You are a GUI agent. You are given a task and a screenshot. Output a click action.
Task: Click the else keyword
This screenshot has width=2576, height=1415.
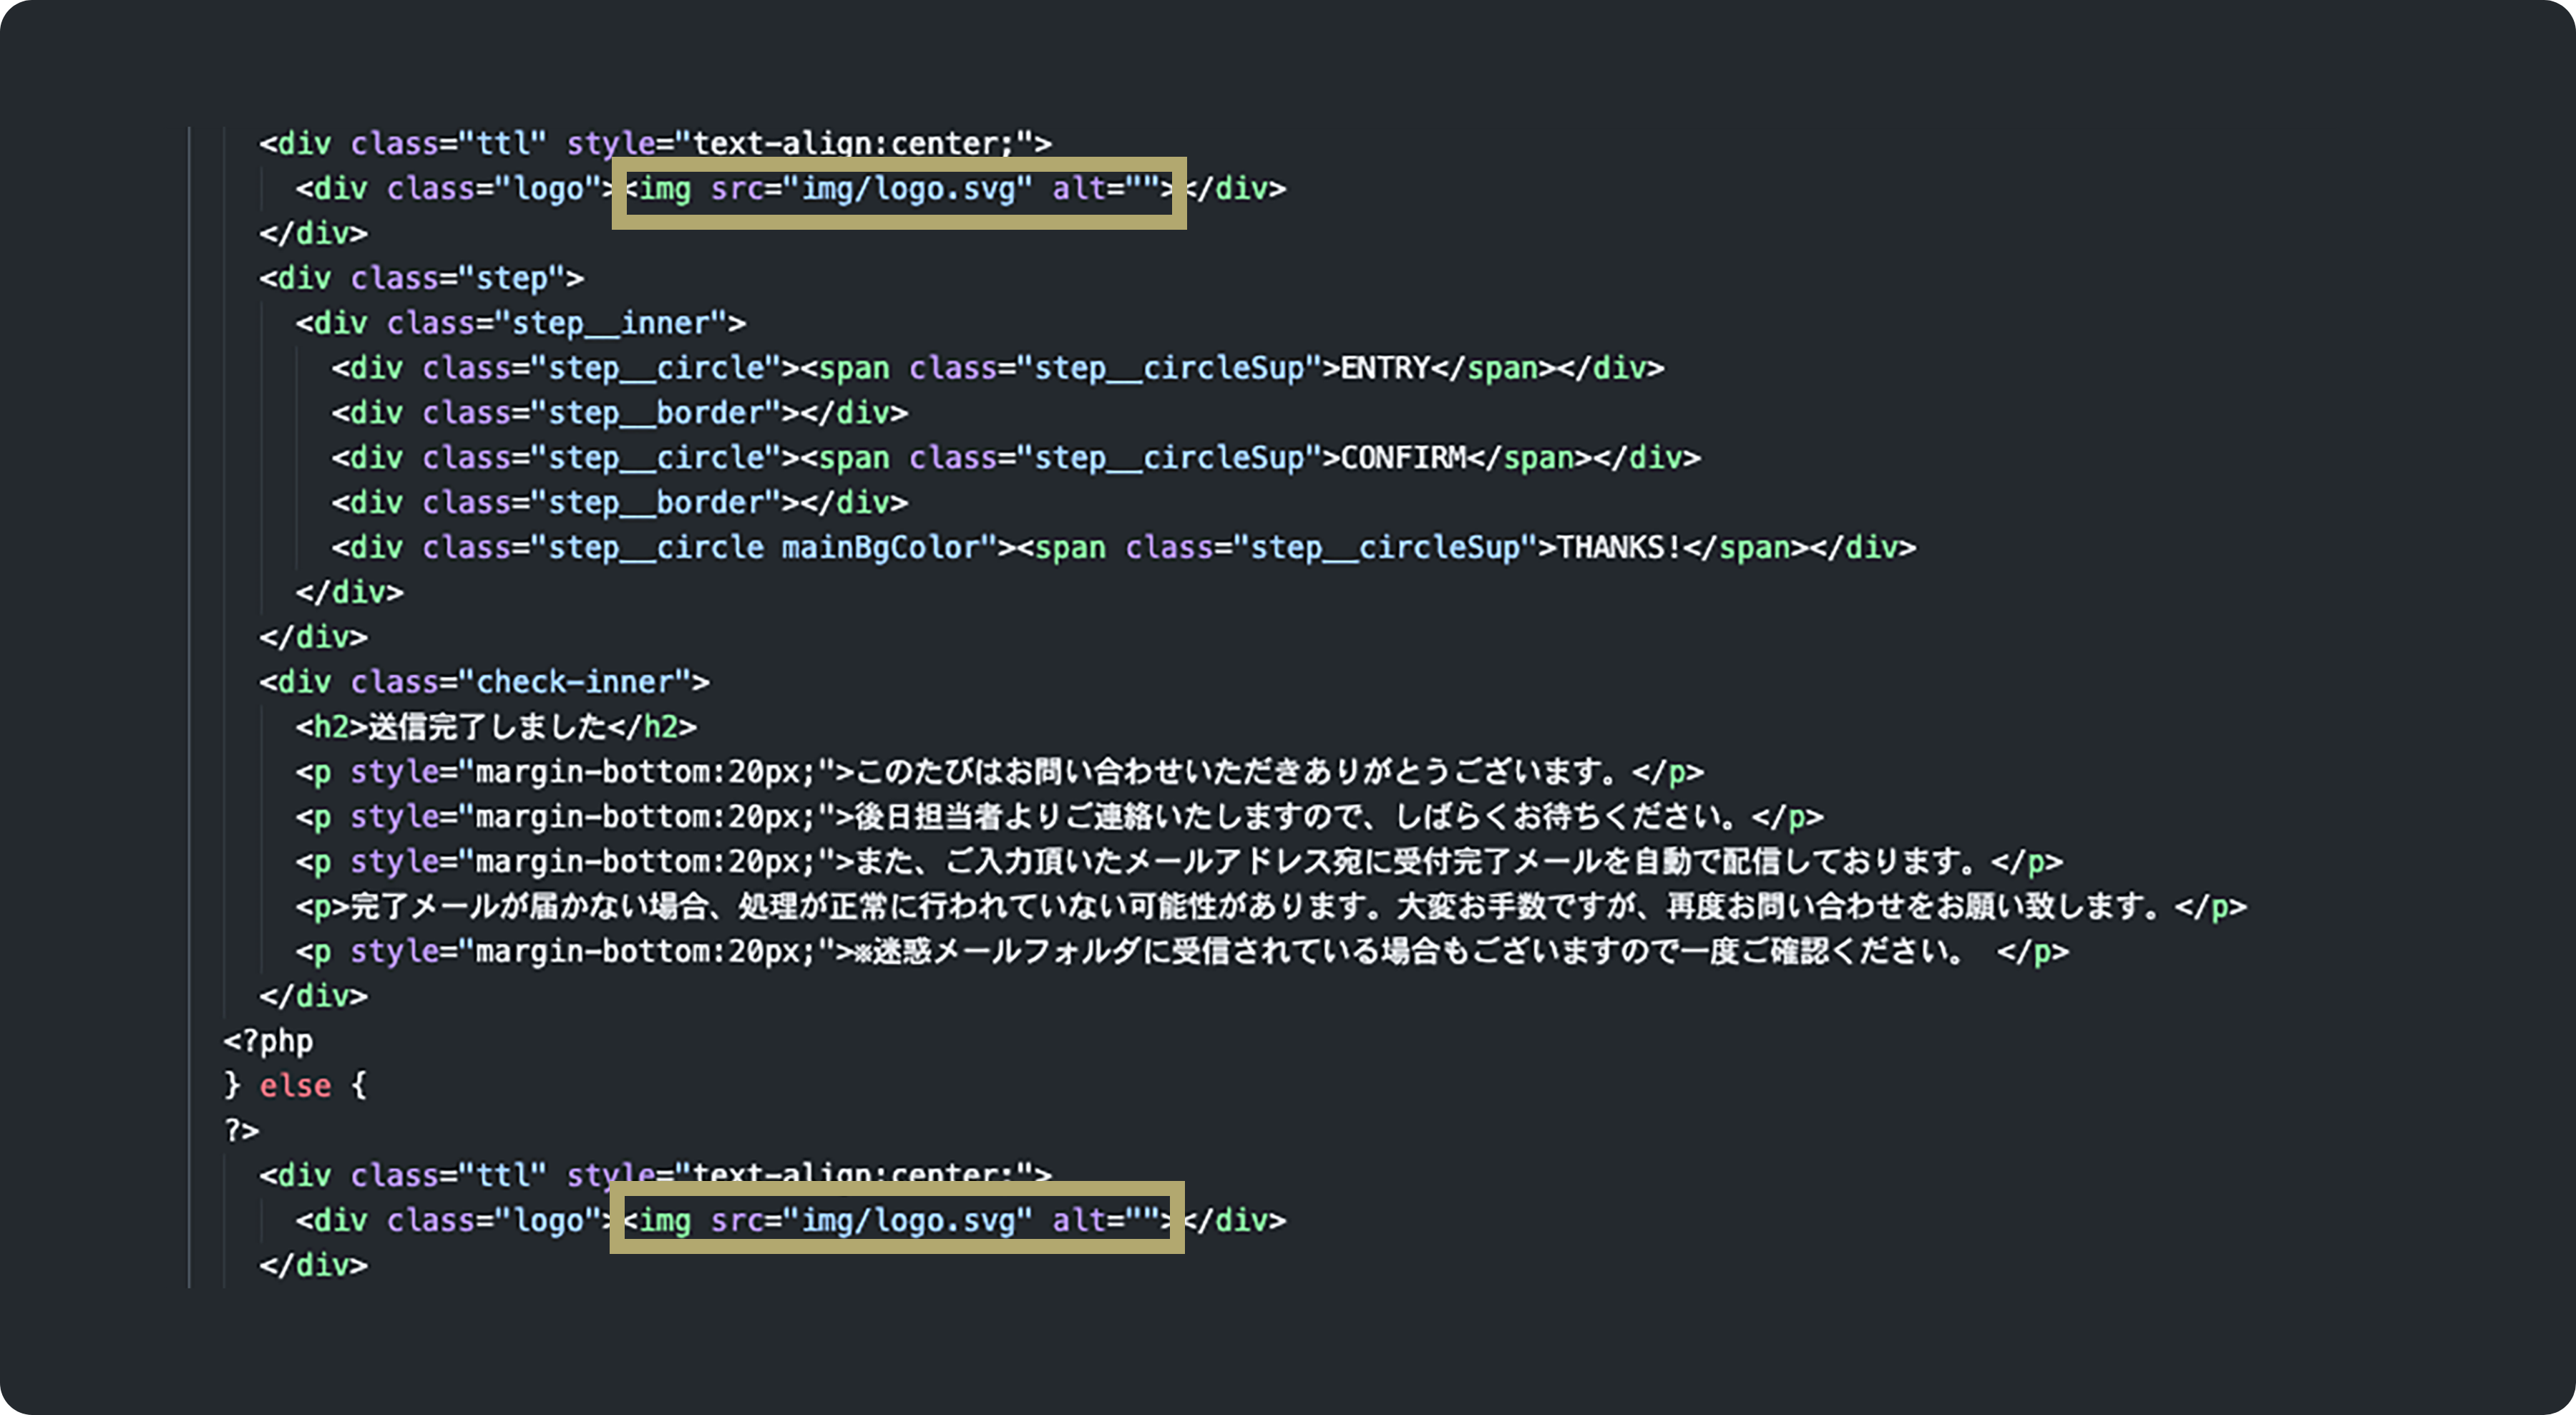point(295,1085)
